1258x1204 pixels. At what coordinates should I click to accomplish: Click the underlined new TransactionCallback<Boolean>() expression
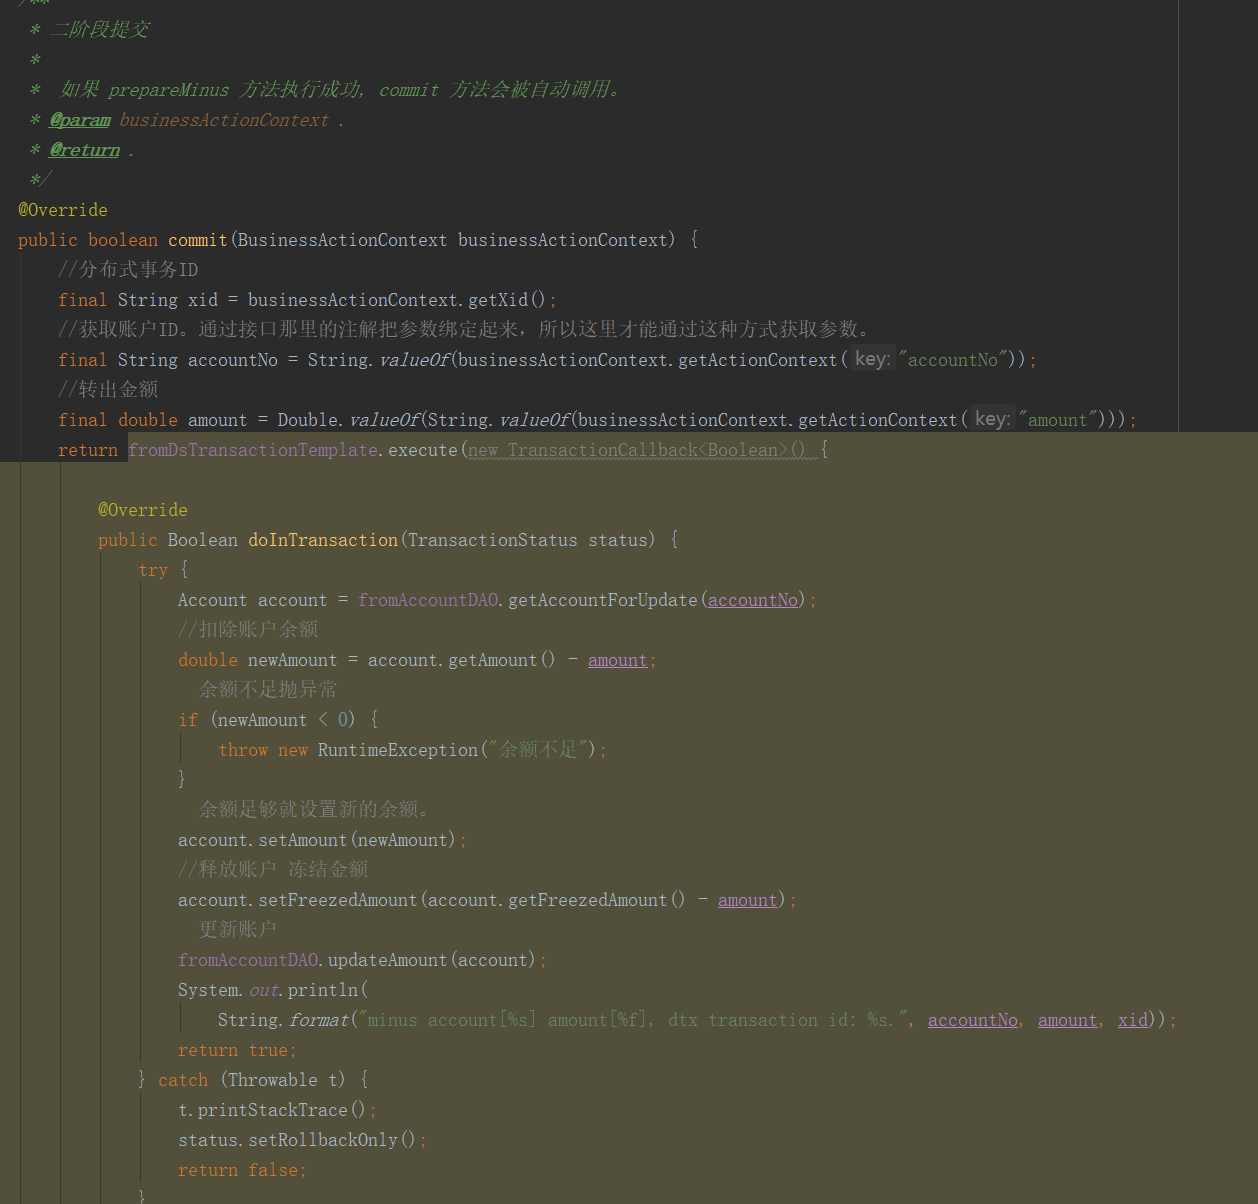pyautogui.click(x=637, y=450)
